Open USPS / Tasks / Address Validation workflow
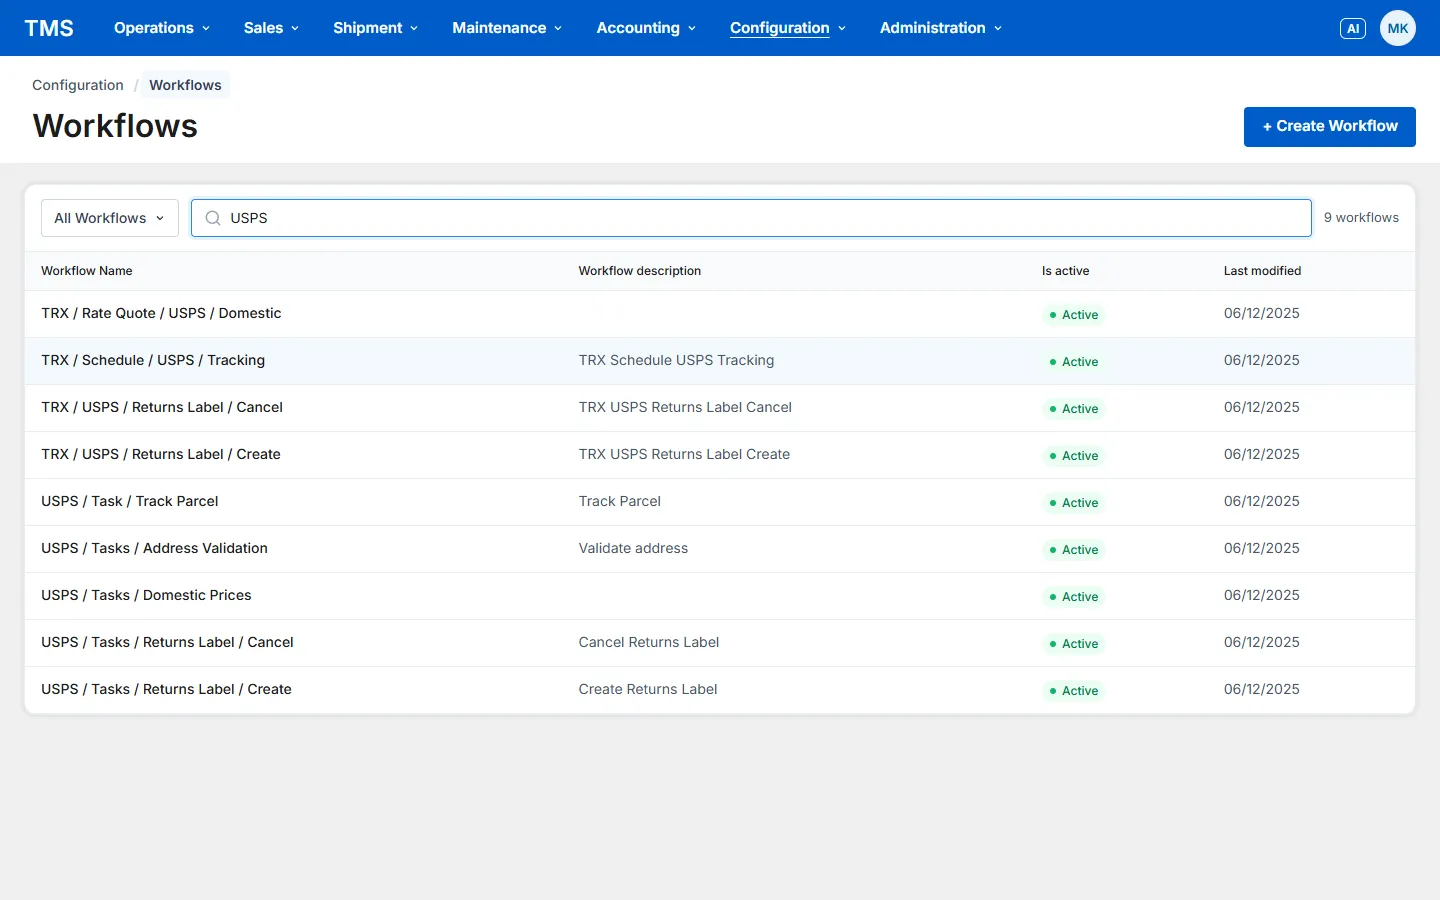The image size is (1440, 900). tap(155, 548)
